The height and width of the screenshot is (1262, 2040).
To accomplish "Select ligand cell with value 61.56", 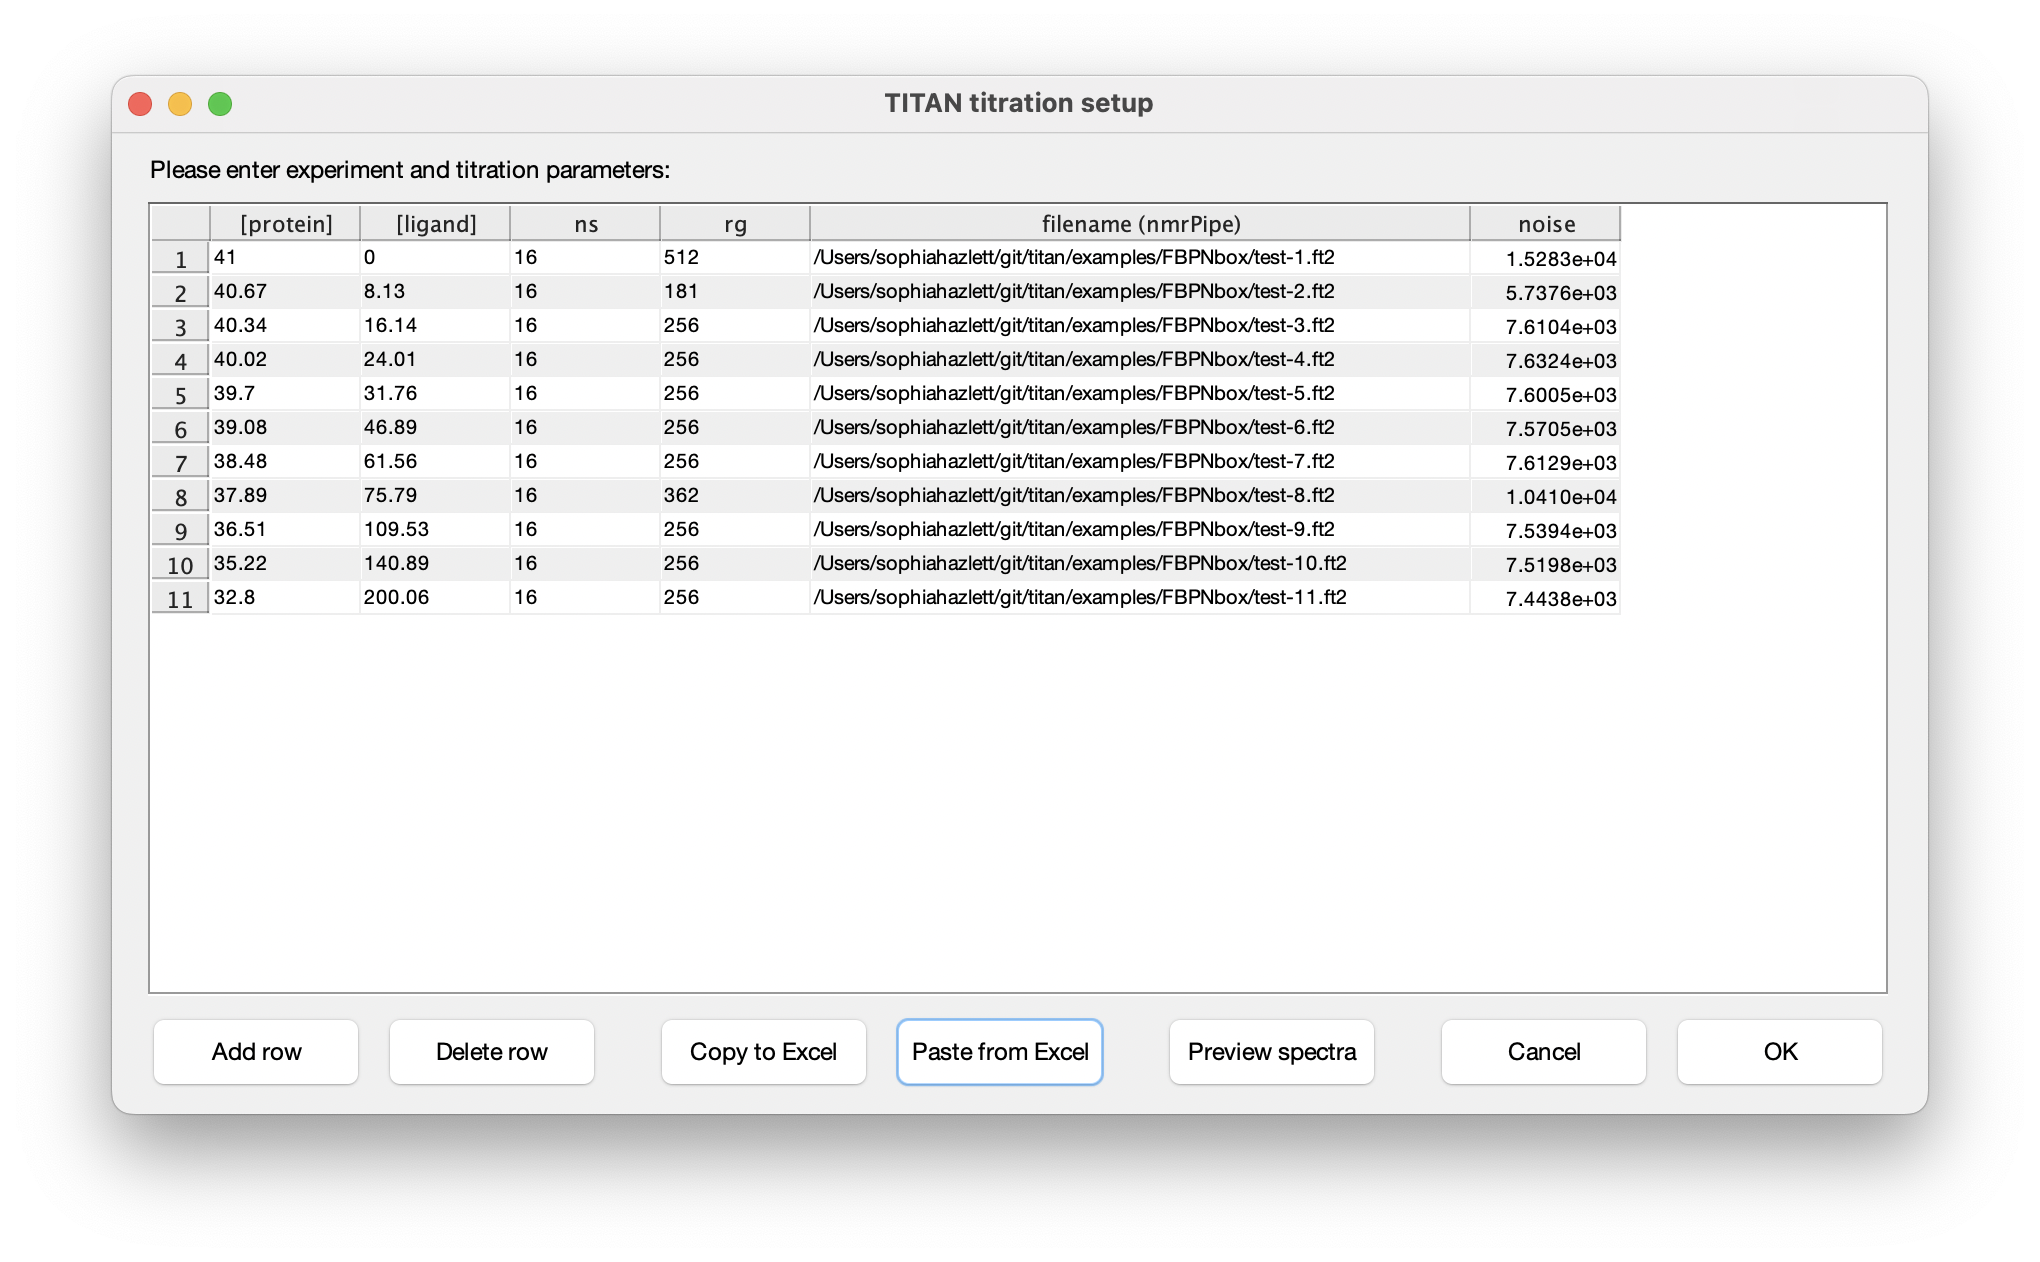I will [x=435, y=461].
